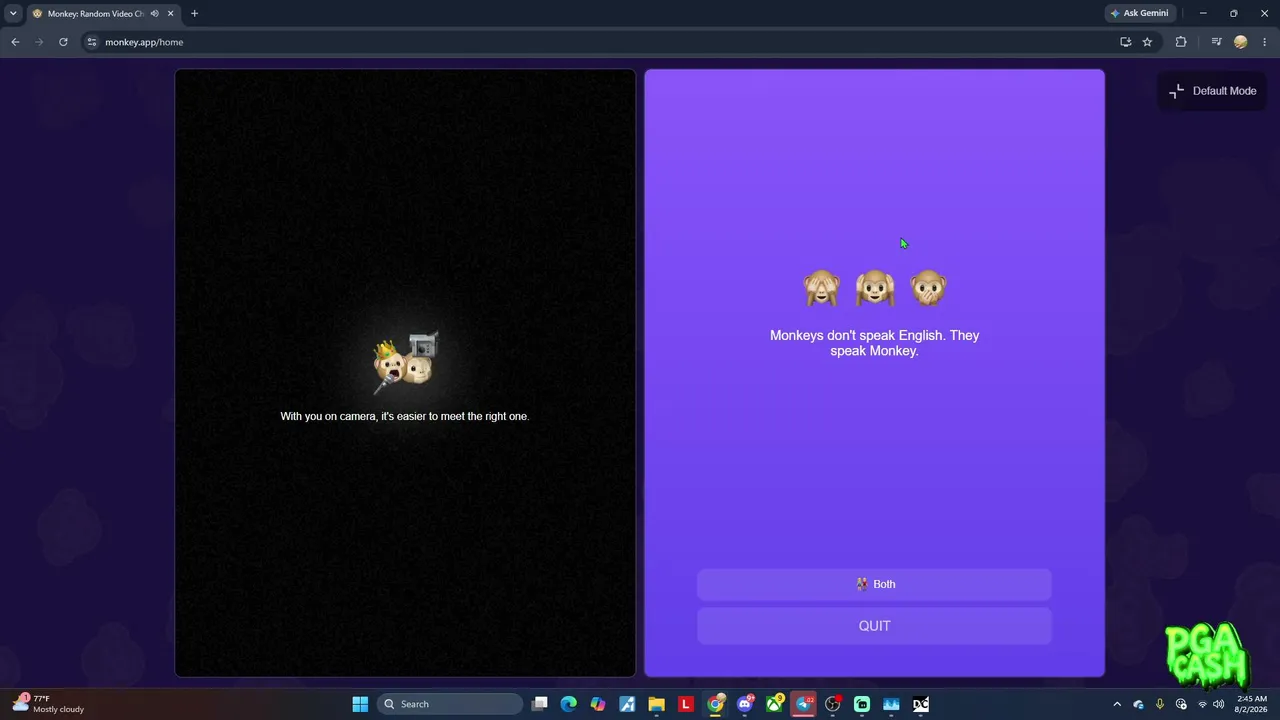Screen dimensions: 1280x720
Task: Open a new browser tab
Action: 194,14
